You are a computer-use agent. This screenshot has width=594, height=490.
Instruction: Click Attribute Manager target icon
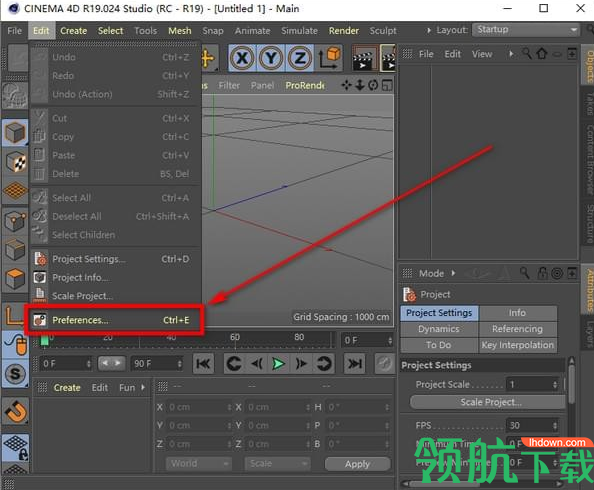(557, 273)
